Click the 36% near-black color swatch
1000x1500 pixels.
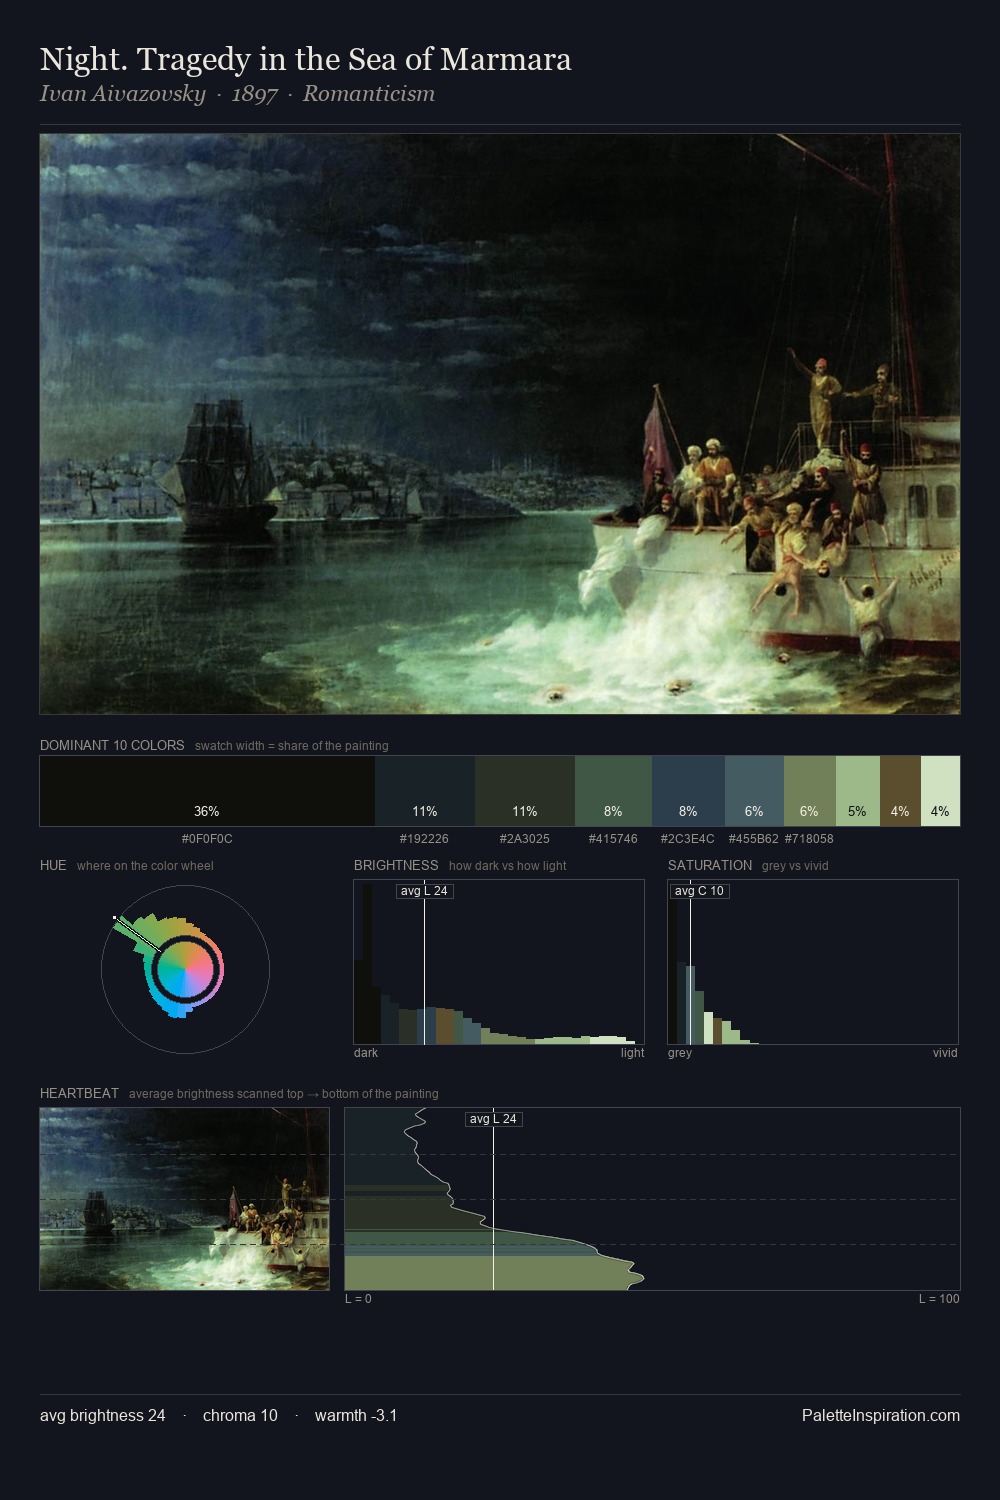coord(207,791)
